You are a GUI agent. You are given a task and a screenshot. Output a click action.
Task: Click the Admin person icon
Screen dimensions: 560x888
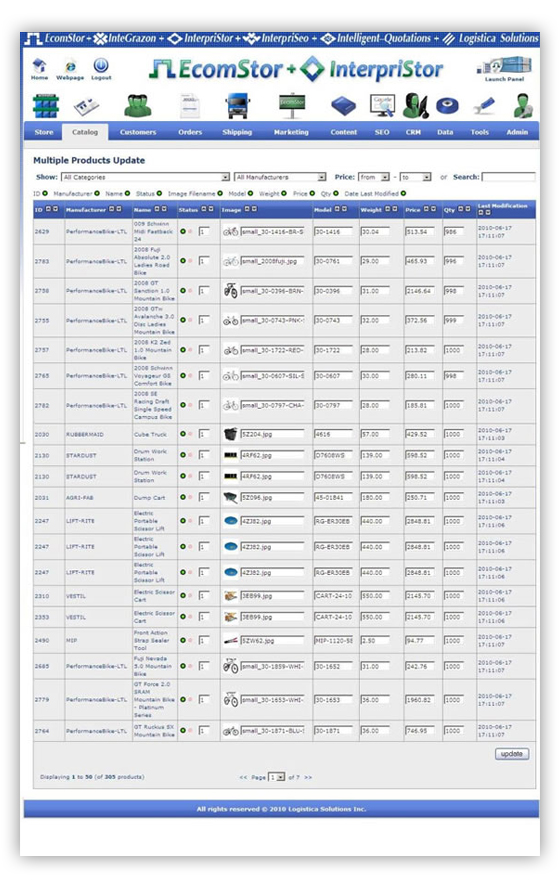tap(521, 106)
